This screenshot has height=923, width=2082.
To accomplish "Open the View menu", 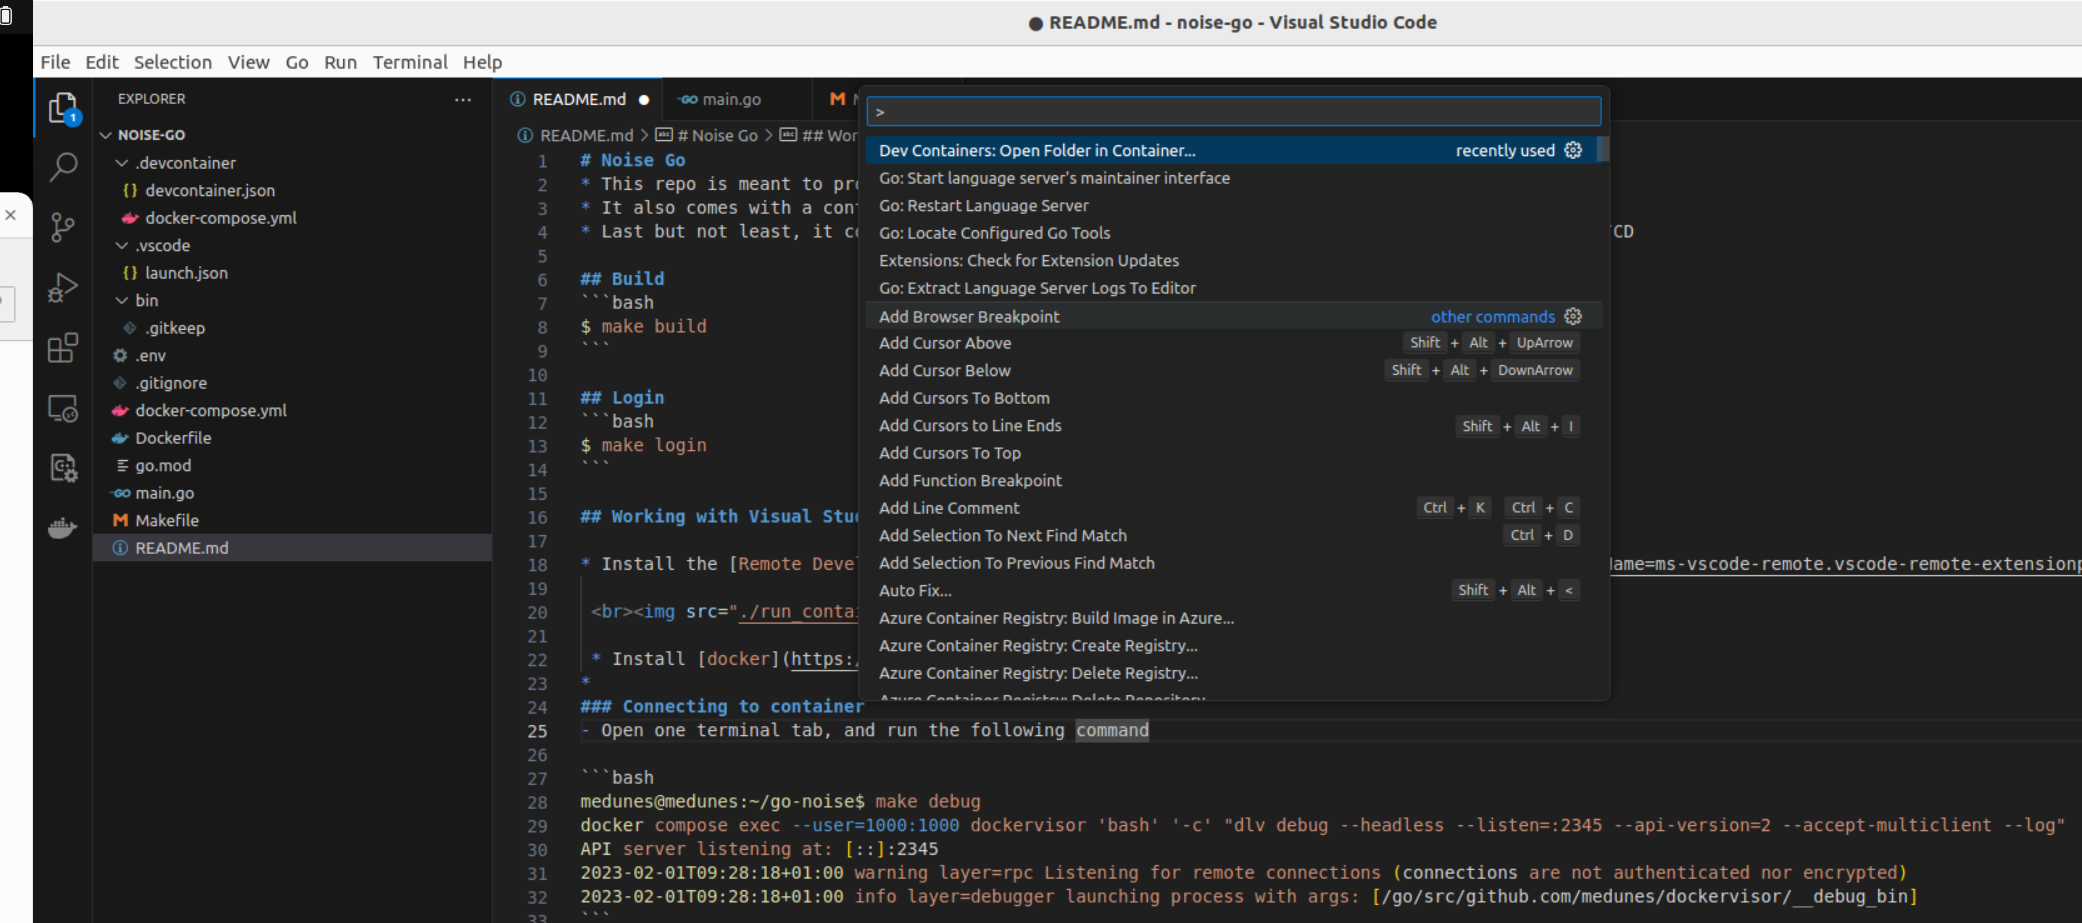I will point(248,62).
